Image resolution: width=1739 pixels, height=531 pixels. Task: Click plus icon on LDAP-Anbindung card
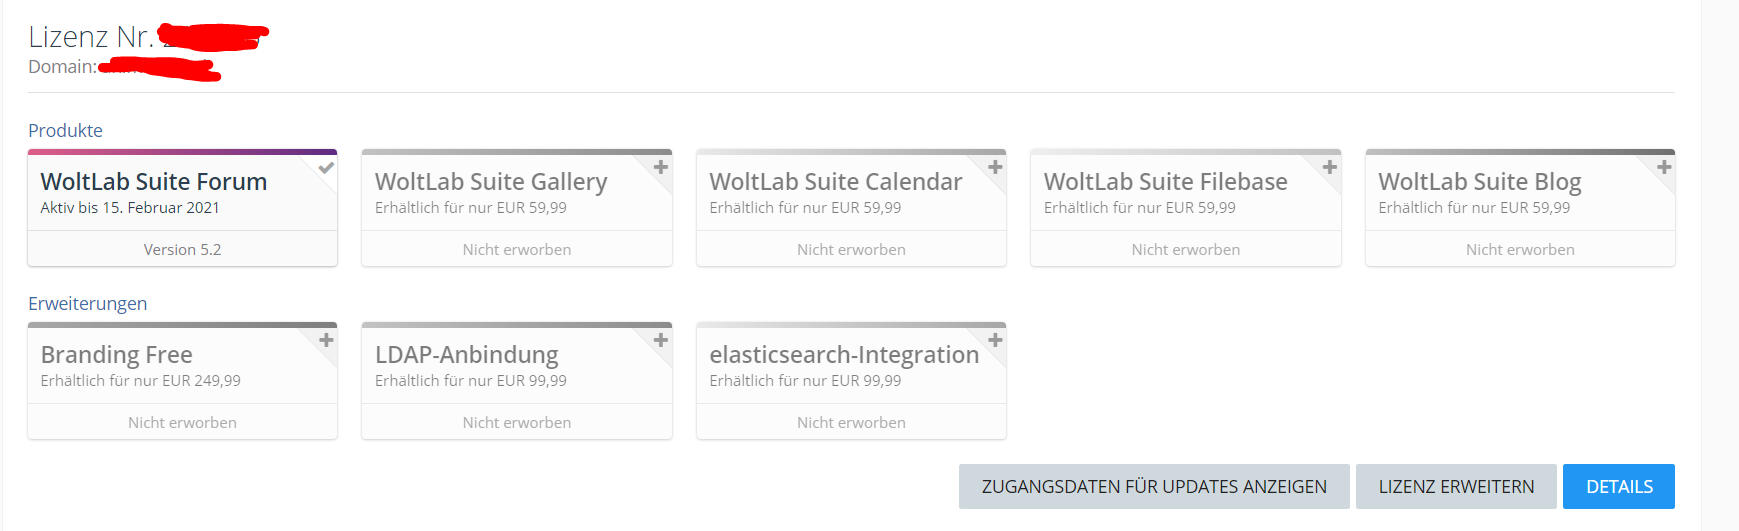click(x=660, y=340)
